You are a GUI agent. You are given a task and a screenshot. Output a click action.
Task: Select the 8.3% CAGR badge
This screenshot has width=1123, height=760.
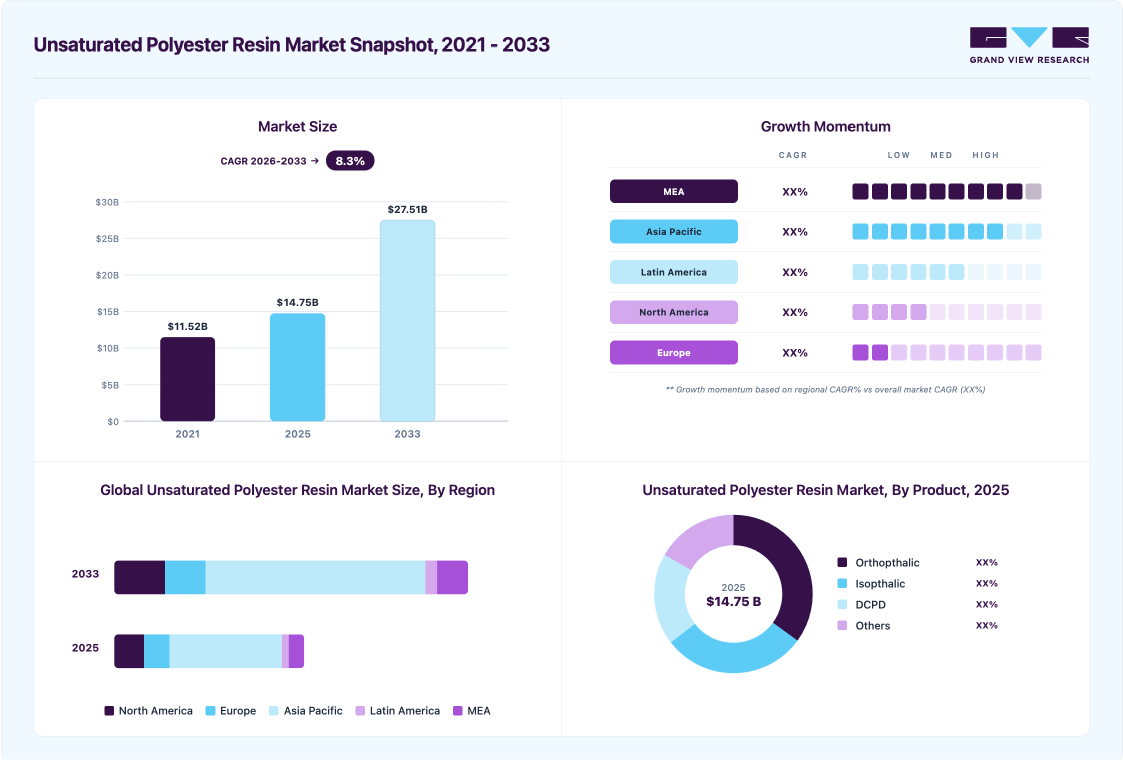(350, 160)
